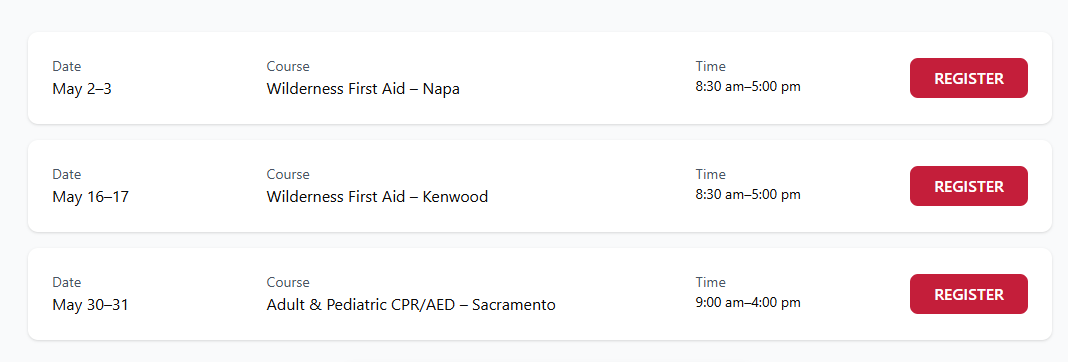Viewport: 1068px width, 362px height.
Task: Click the Date label above May 16–17
Action: tap(67, 175)
